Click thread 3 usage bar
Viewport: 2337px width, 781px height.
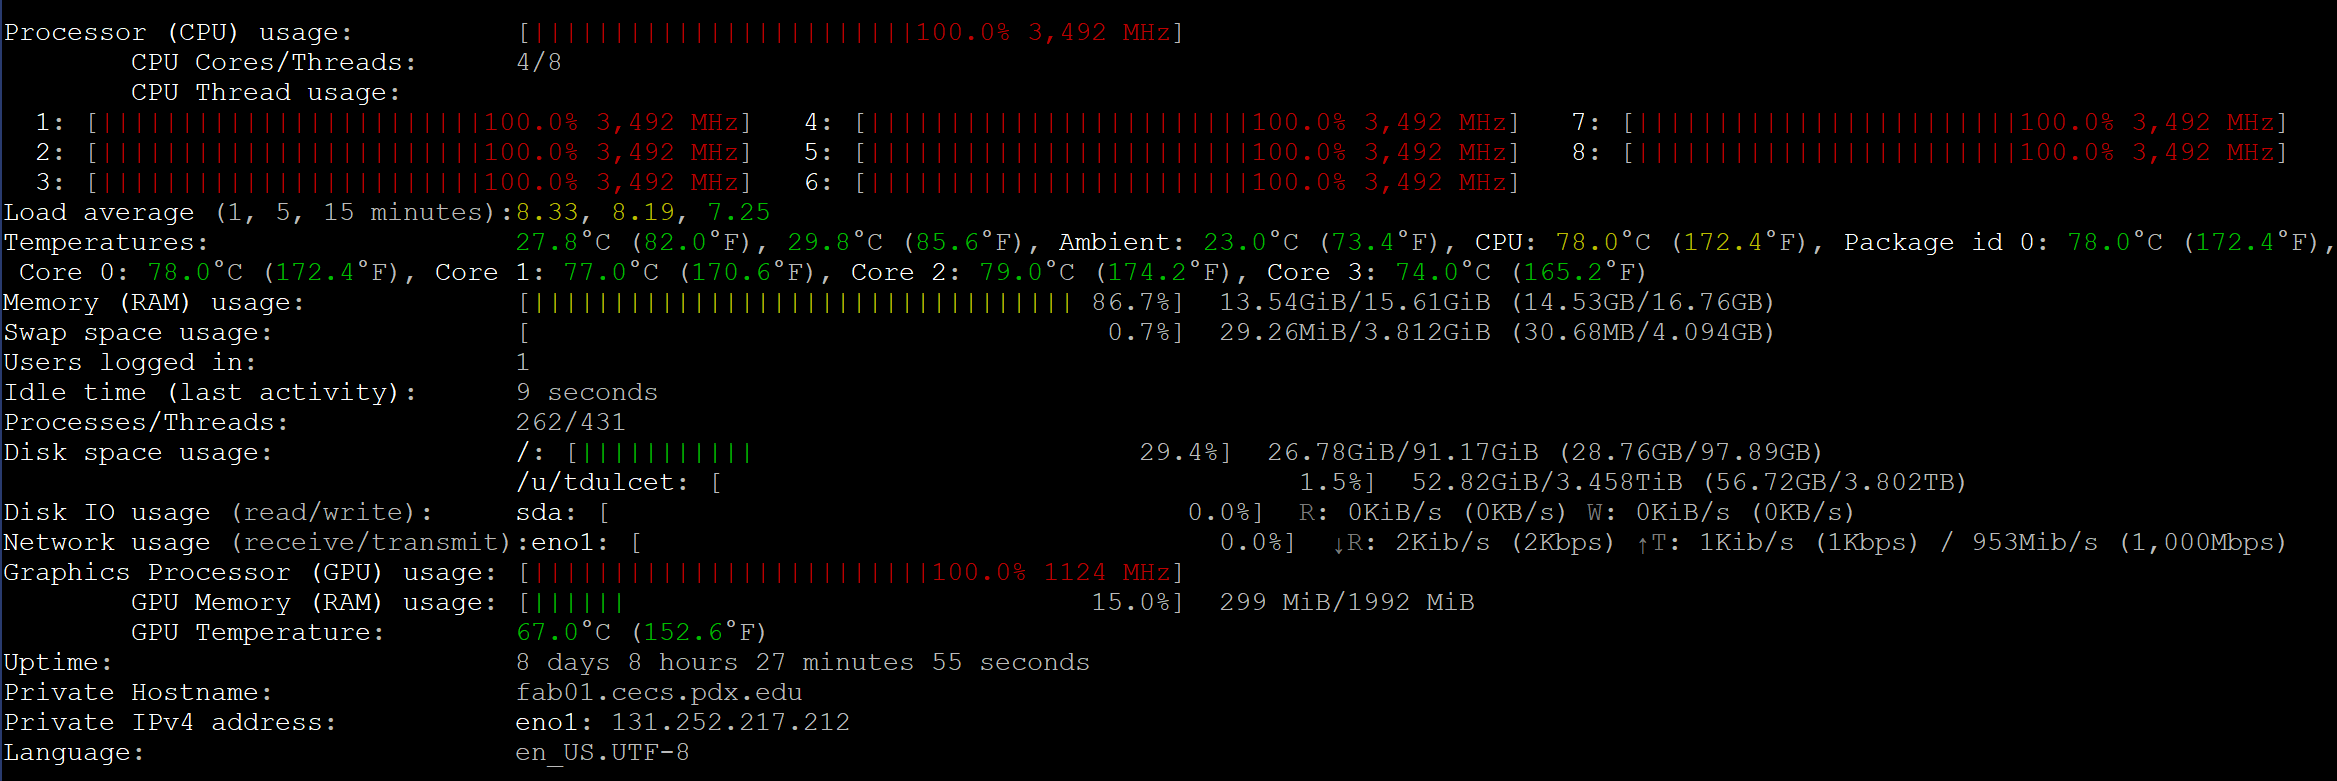419,182
